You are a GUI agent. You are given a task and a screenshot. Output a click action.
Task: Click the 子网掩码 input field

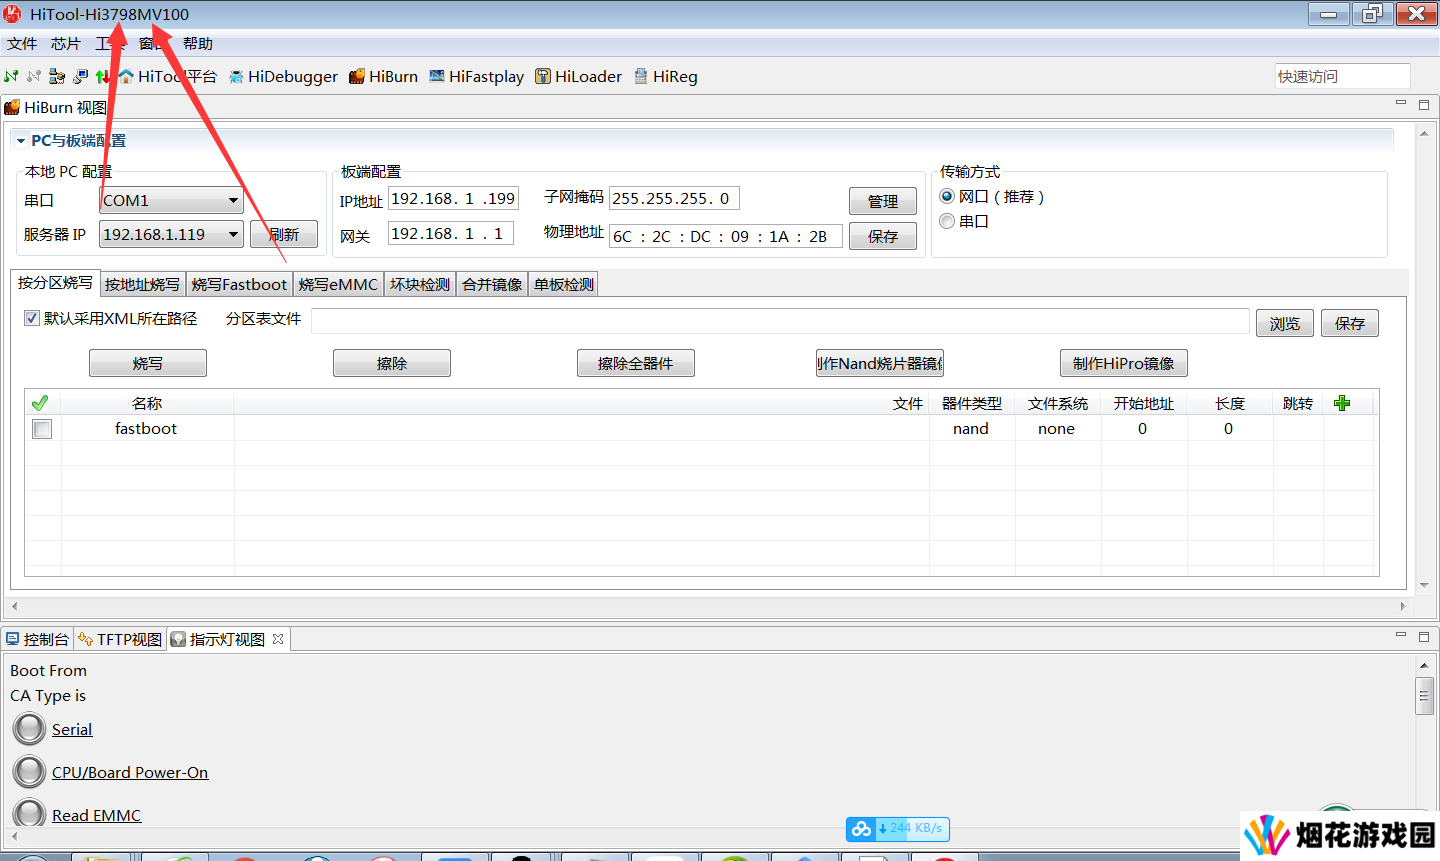[674, 198]
